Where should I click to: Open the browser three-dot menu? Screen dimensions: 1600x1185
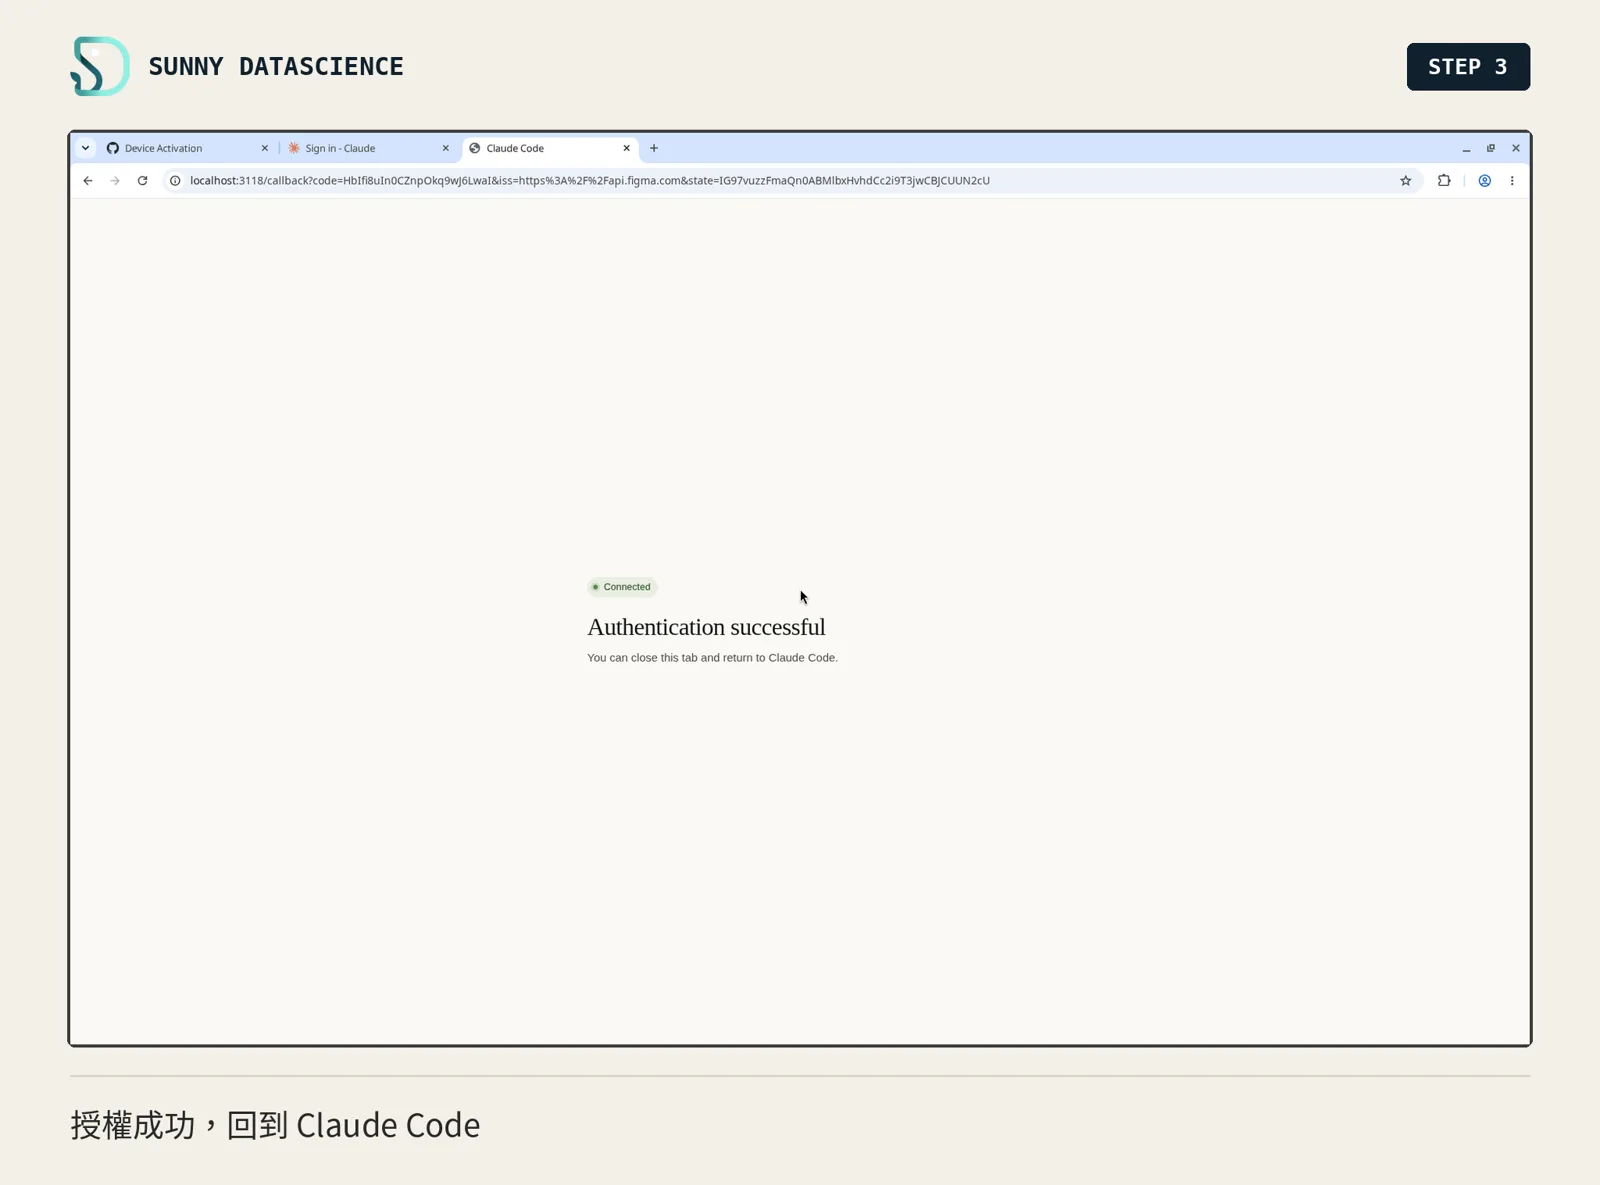click(1512, 181)
